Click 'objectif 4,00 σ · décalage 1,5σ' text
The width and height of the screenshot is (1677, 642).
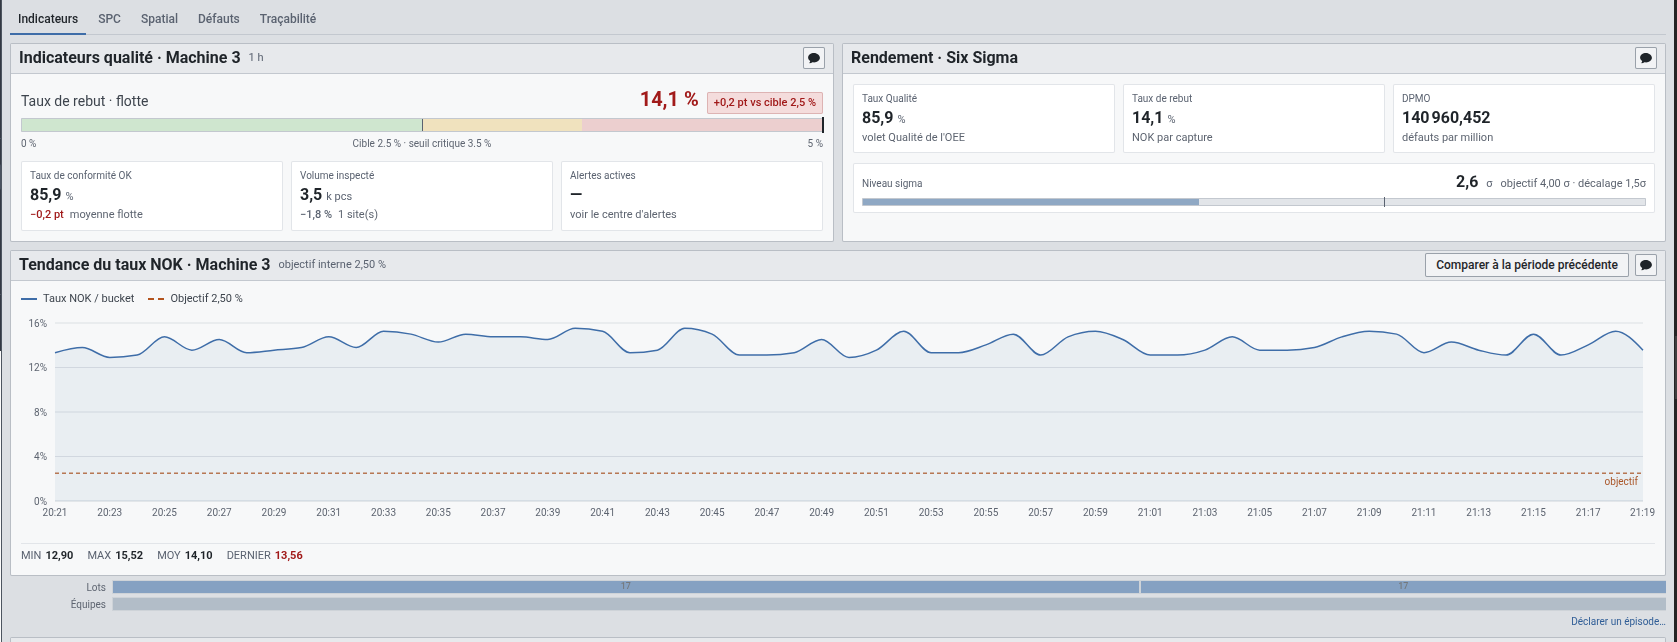coord(1573,183)
